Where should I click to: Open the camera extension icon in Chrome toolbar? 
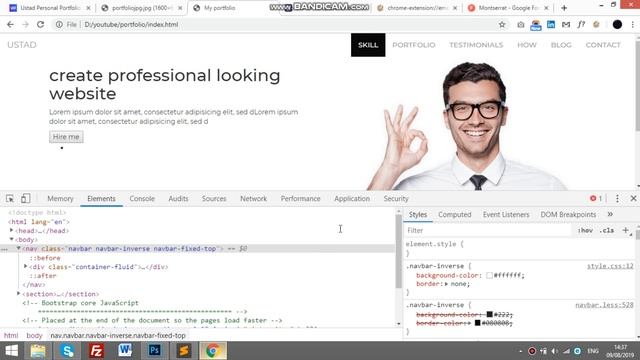(521, 25)
